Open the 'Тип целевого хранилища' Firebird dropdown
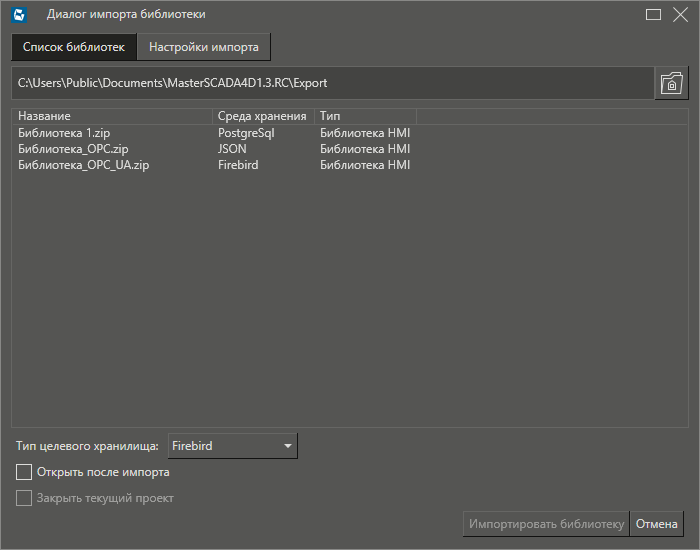This screenshot has height=550, width=700. (232, 445)
